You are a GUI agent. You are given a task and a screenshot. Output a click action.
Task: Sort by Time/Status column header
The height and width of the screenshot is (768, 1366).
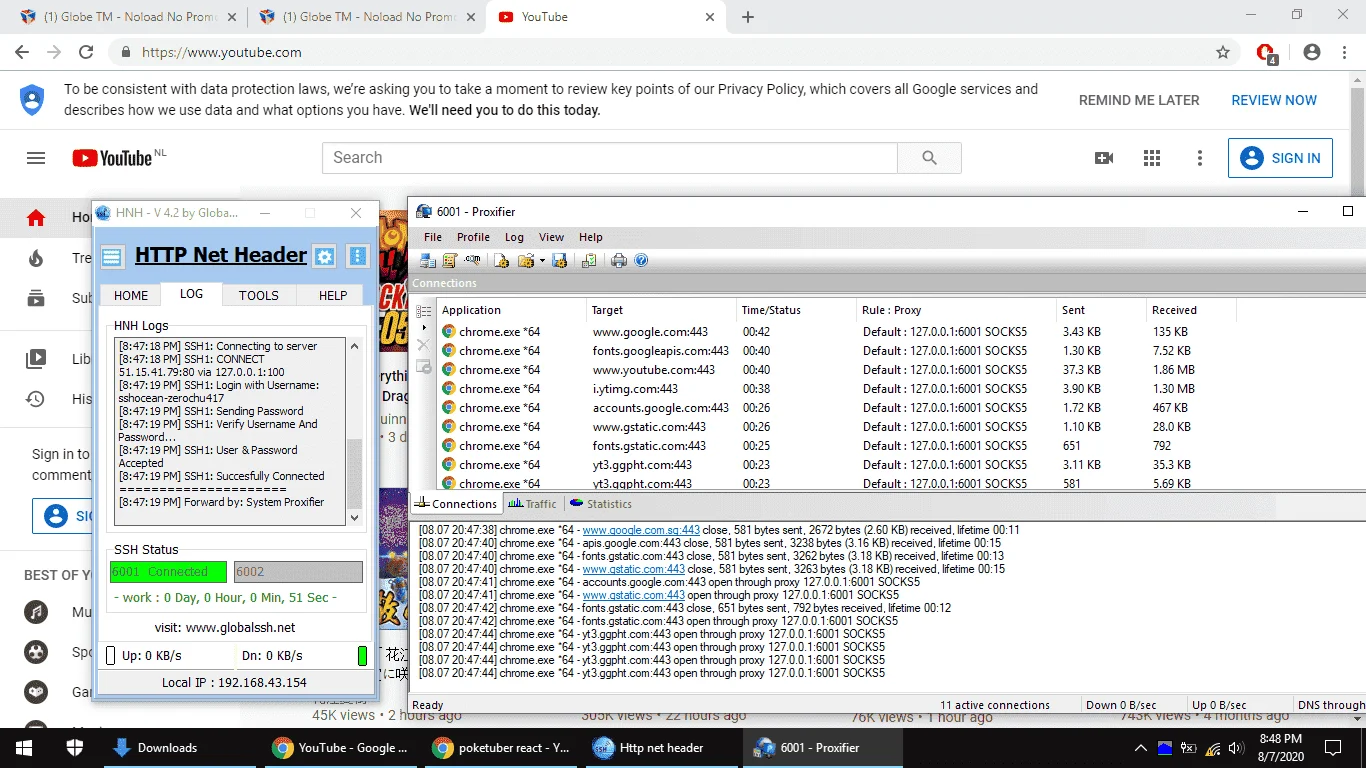[x=796, y=310]
